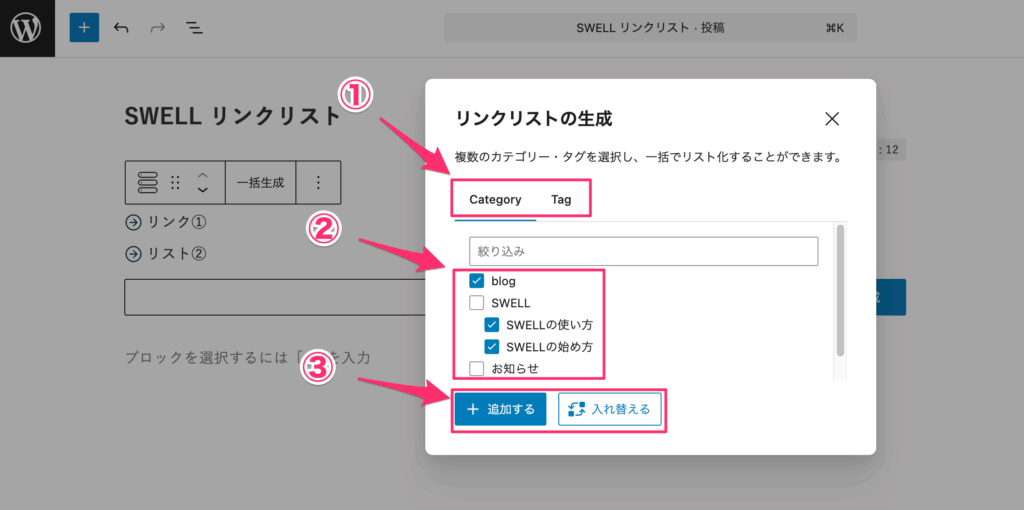Check the SWELL category checkbox
Image resolution: width=1024 pixels, height=510 pixels.
tap(477, 303)
